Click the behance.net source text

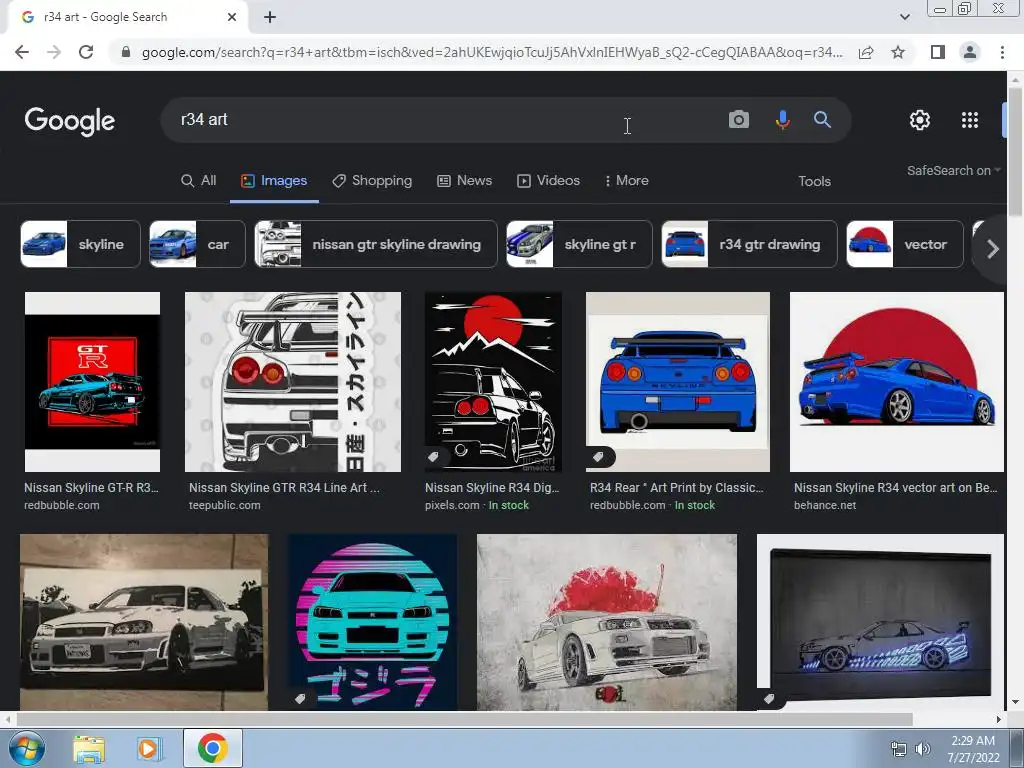pyautogui.click(x=825, y=505)
